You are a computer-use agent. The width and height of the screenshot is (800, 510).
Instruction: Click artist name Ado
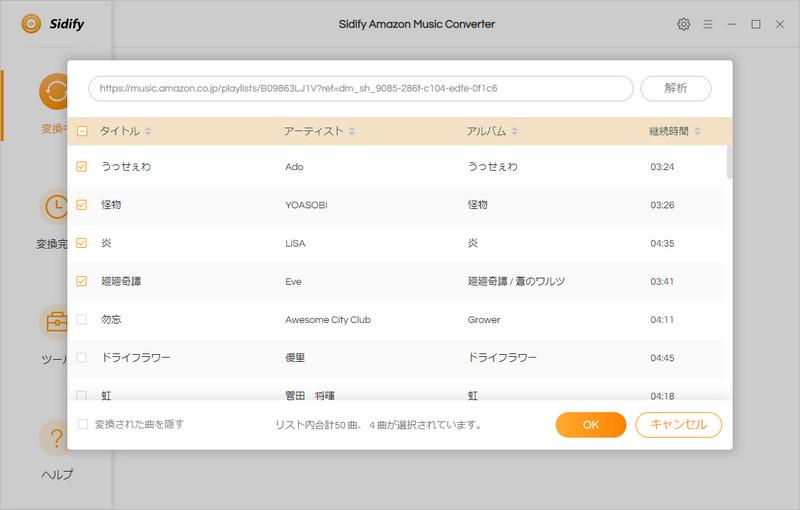[x=294, y=167]
